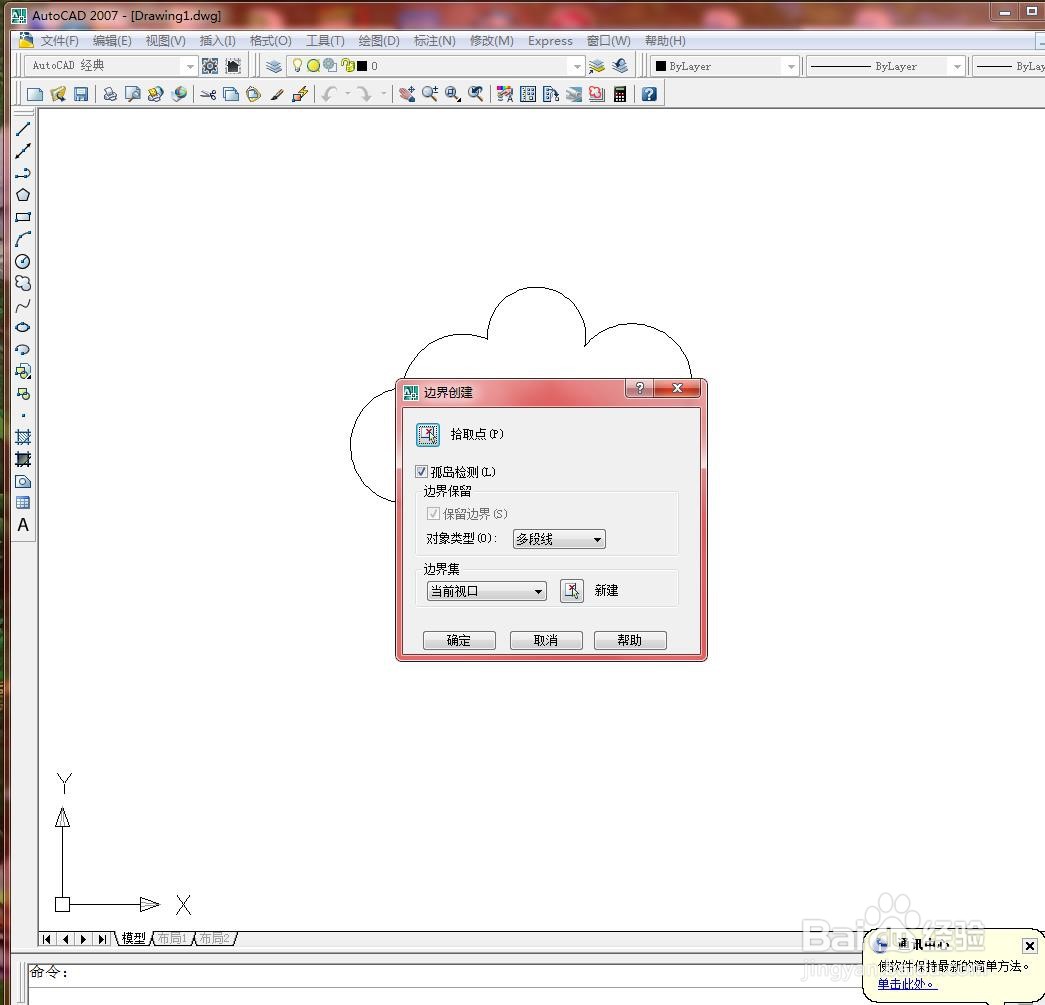
Task: Select the Arc tool
Action: (23, 239)
